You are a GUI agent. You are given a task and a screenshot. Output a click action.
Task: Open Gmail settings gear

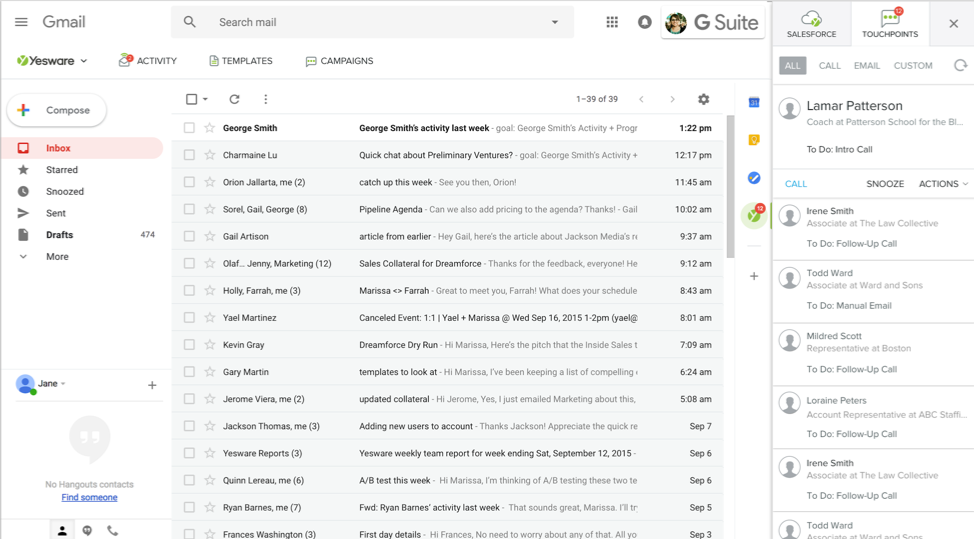(x=703, y=99)
